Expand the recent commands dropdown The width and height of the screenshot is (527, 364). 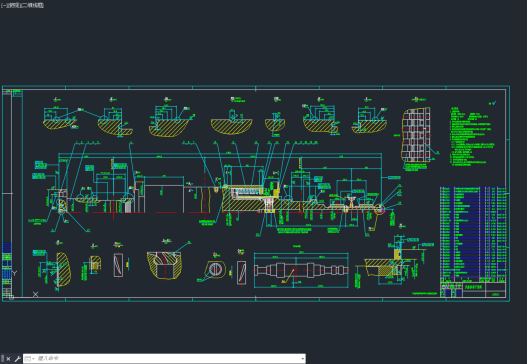[x=30, y=359]
